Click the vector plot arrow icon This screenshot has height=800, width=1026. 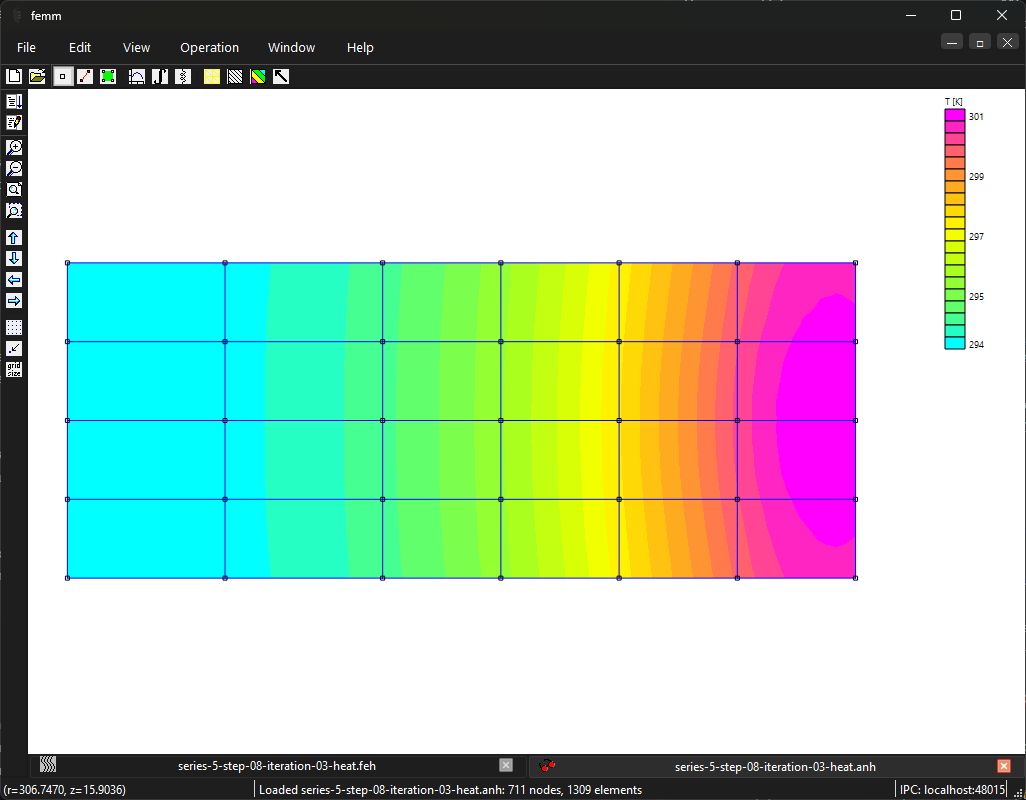coord(281,77)
